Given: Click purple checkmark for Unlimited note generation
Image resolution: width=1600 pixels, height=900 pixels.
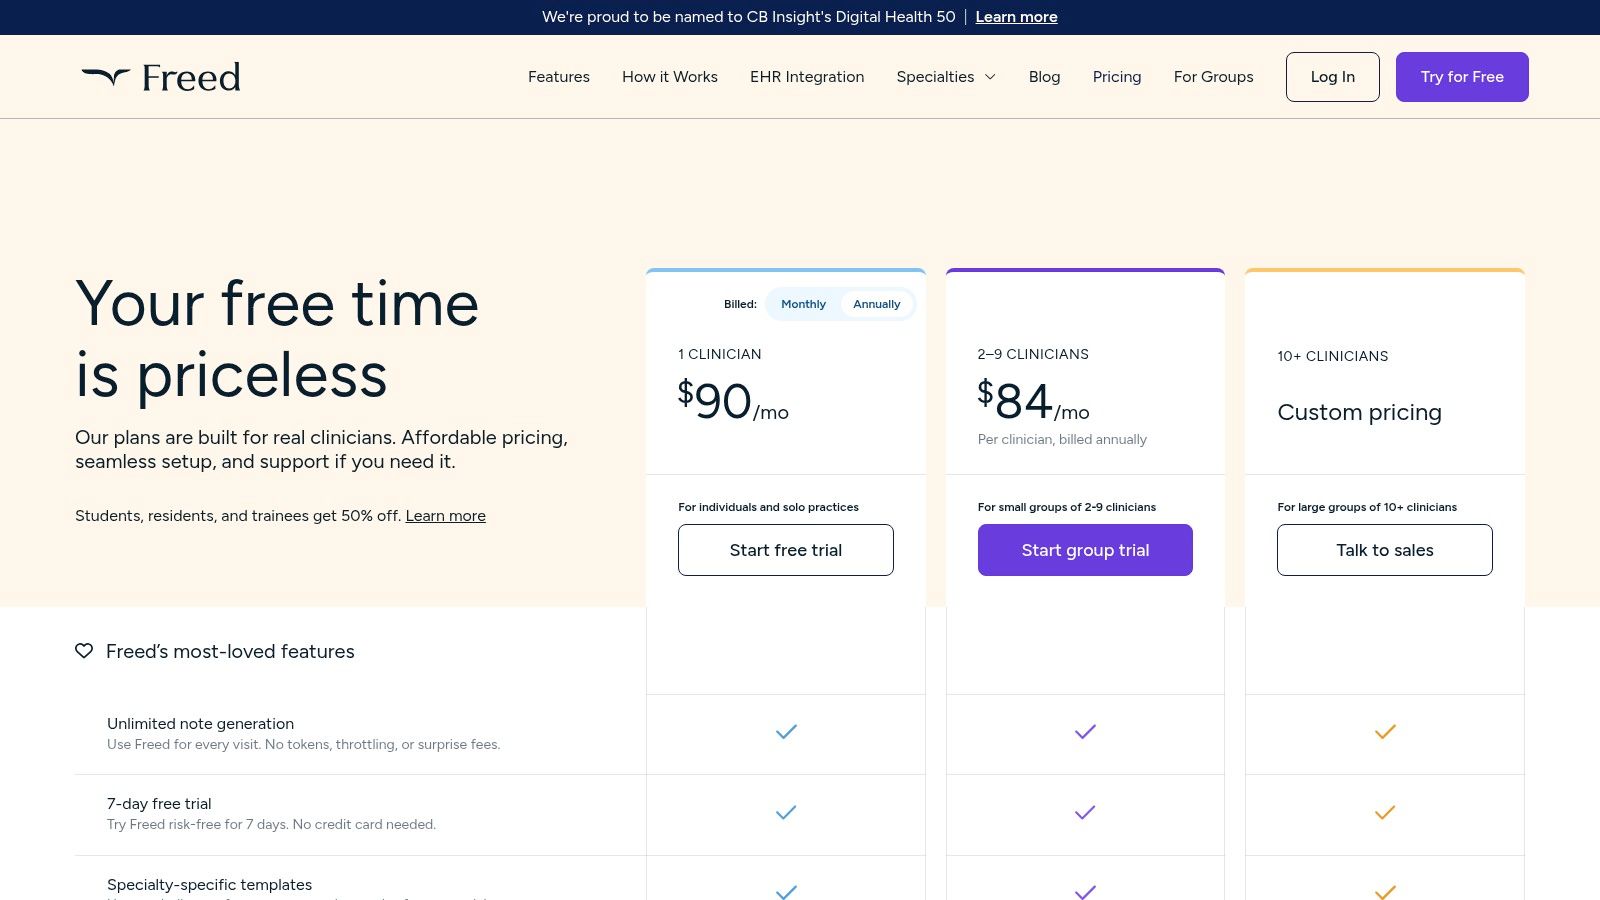Looking at the screenshot, I should click(1085, 732).
